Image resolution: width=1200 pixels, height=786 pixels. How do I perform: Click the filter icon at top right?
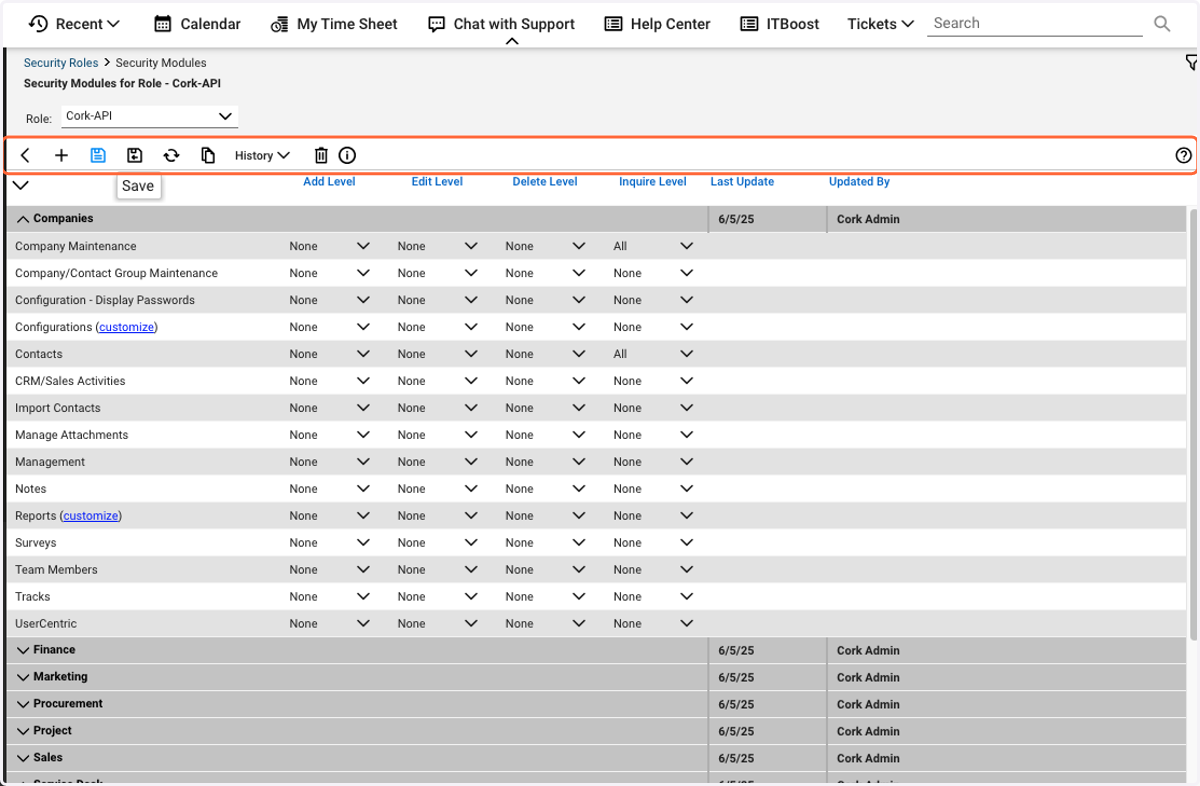tap(1191, 62)
